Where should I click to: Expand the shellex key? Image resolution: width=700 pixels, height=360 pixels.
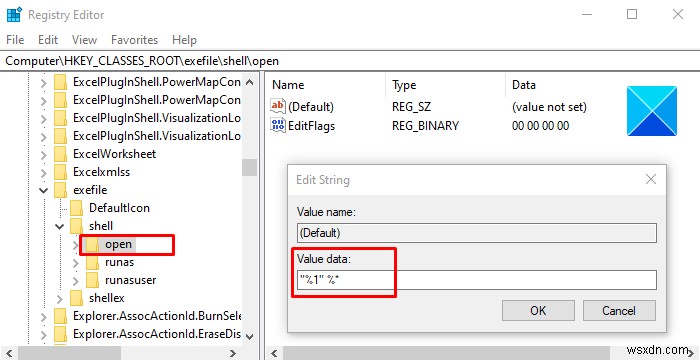pos(59,298)
